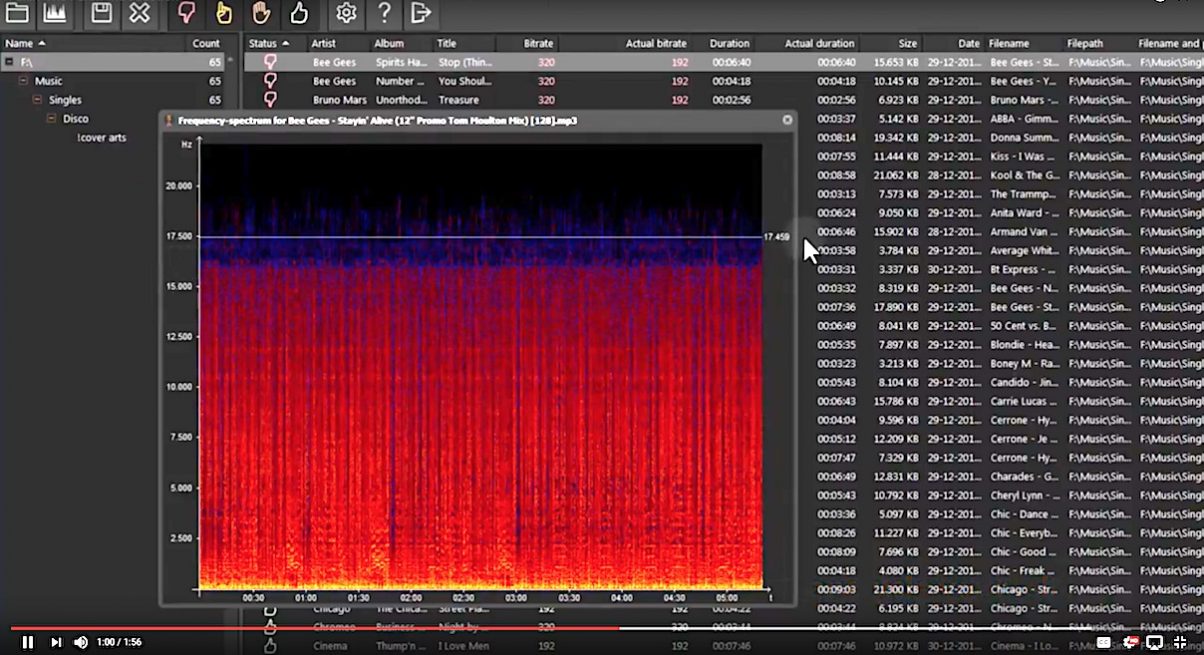
Task: Open folder with the toolbar folder icon
Action: [x=17, y=13]
